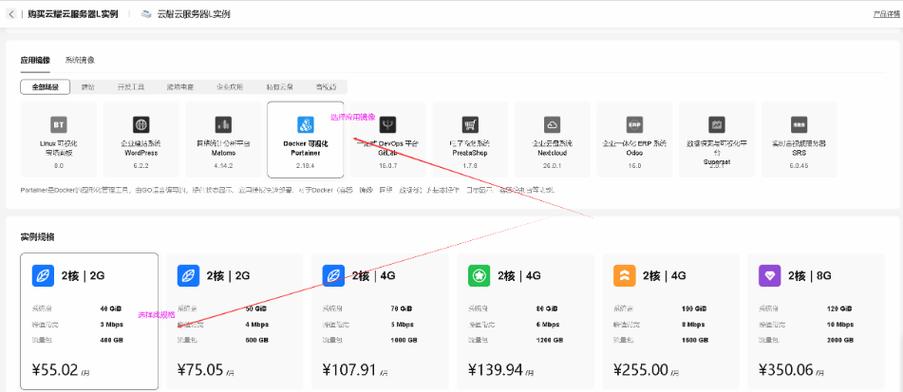Click the ¥255.00 price text
The image size is (903, 392).
point(641,370)
